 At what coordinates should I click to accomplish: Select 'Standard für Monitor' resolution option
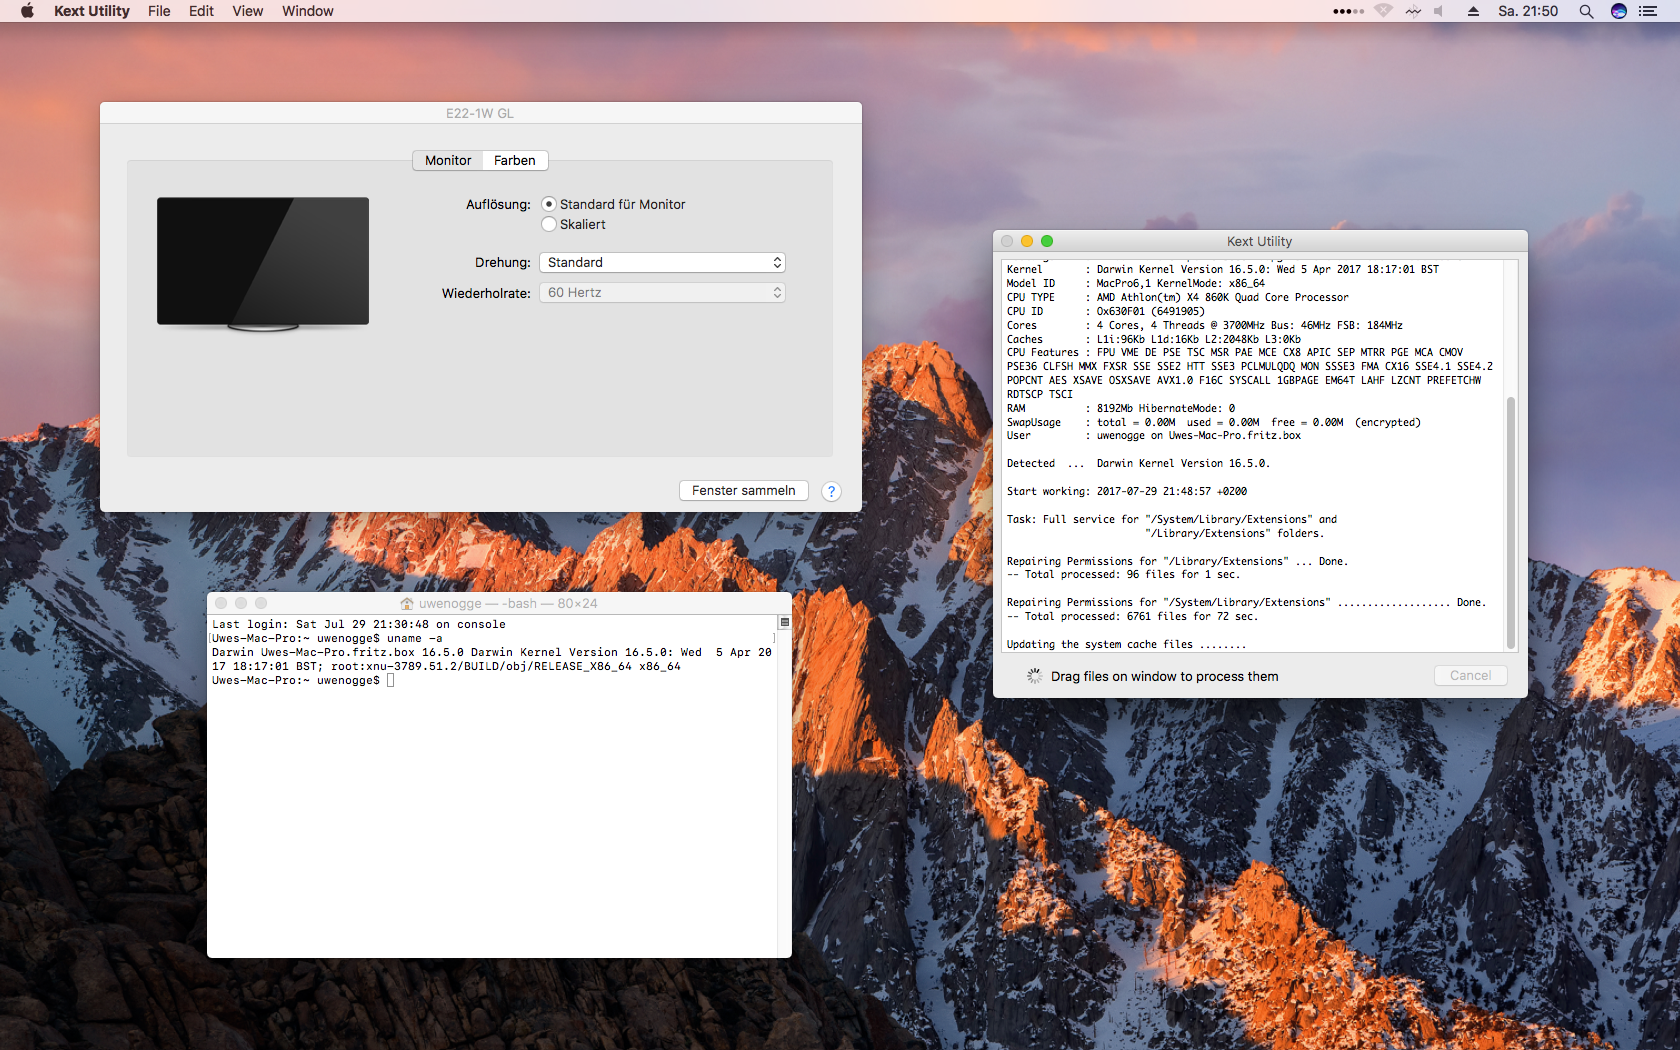[x=549, y=204]
